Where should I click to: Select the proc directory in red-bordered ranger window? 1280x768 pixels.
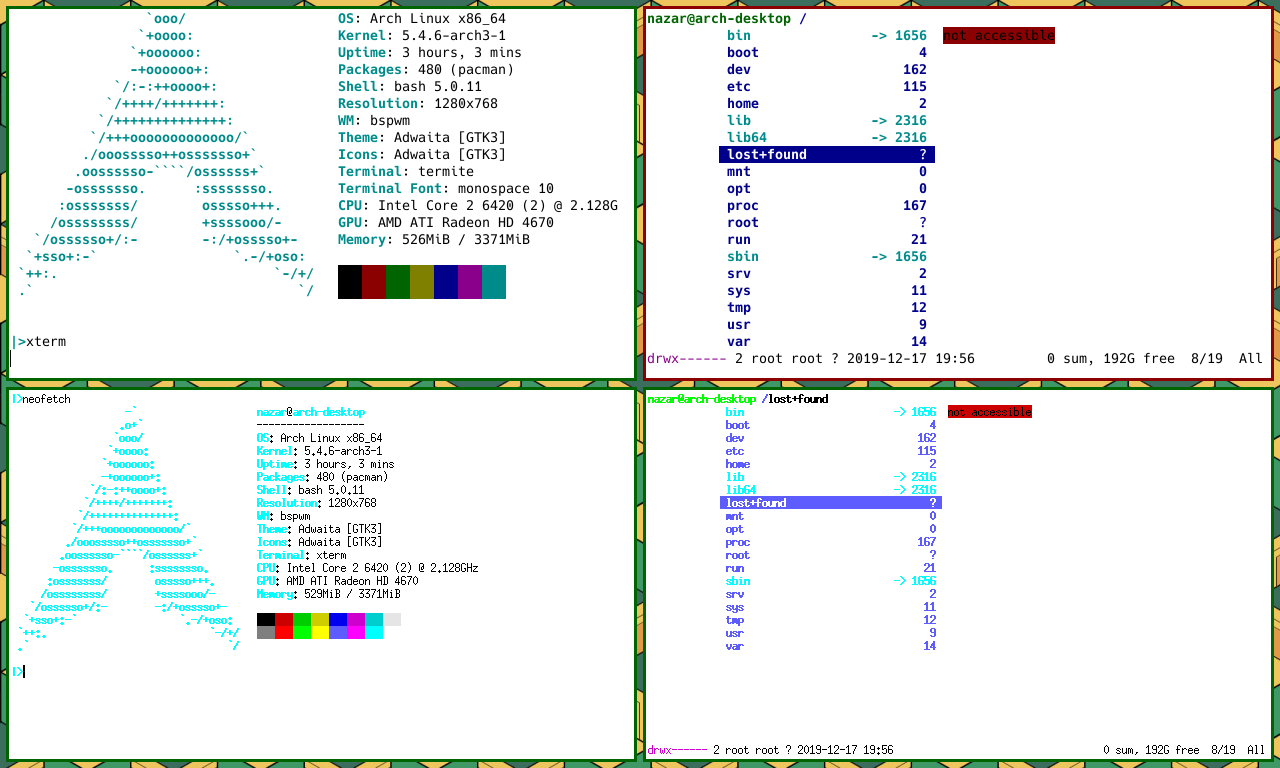(827, 206)
